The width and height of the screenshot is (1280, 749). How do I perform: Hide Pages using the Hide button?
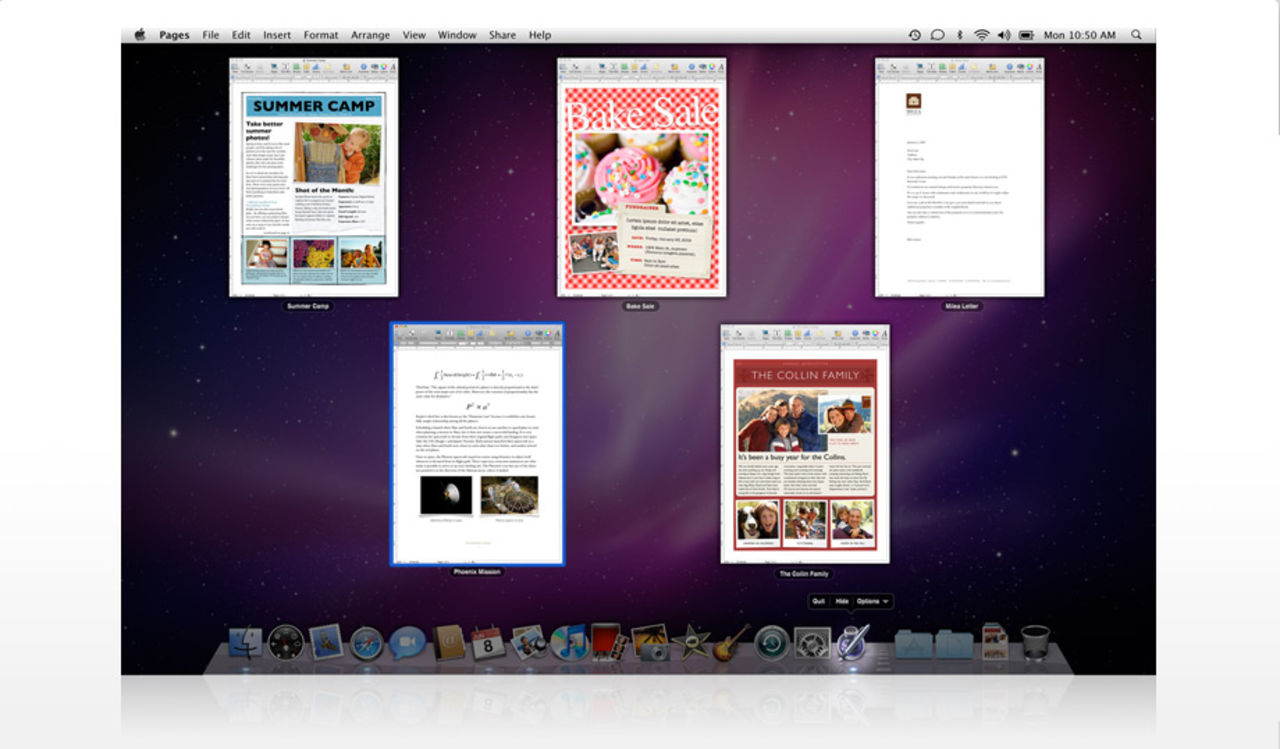pos(841,602)
